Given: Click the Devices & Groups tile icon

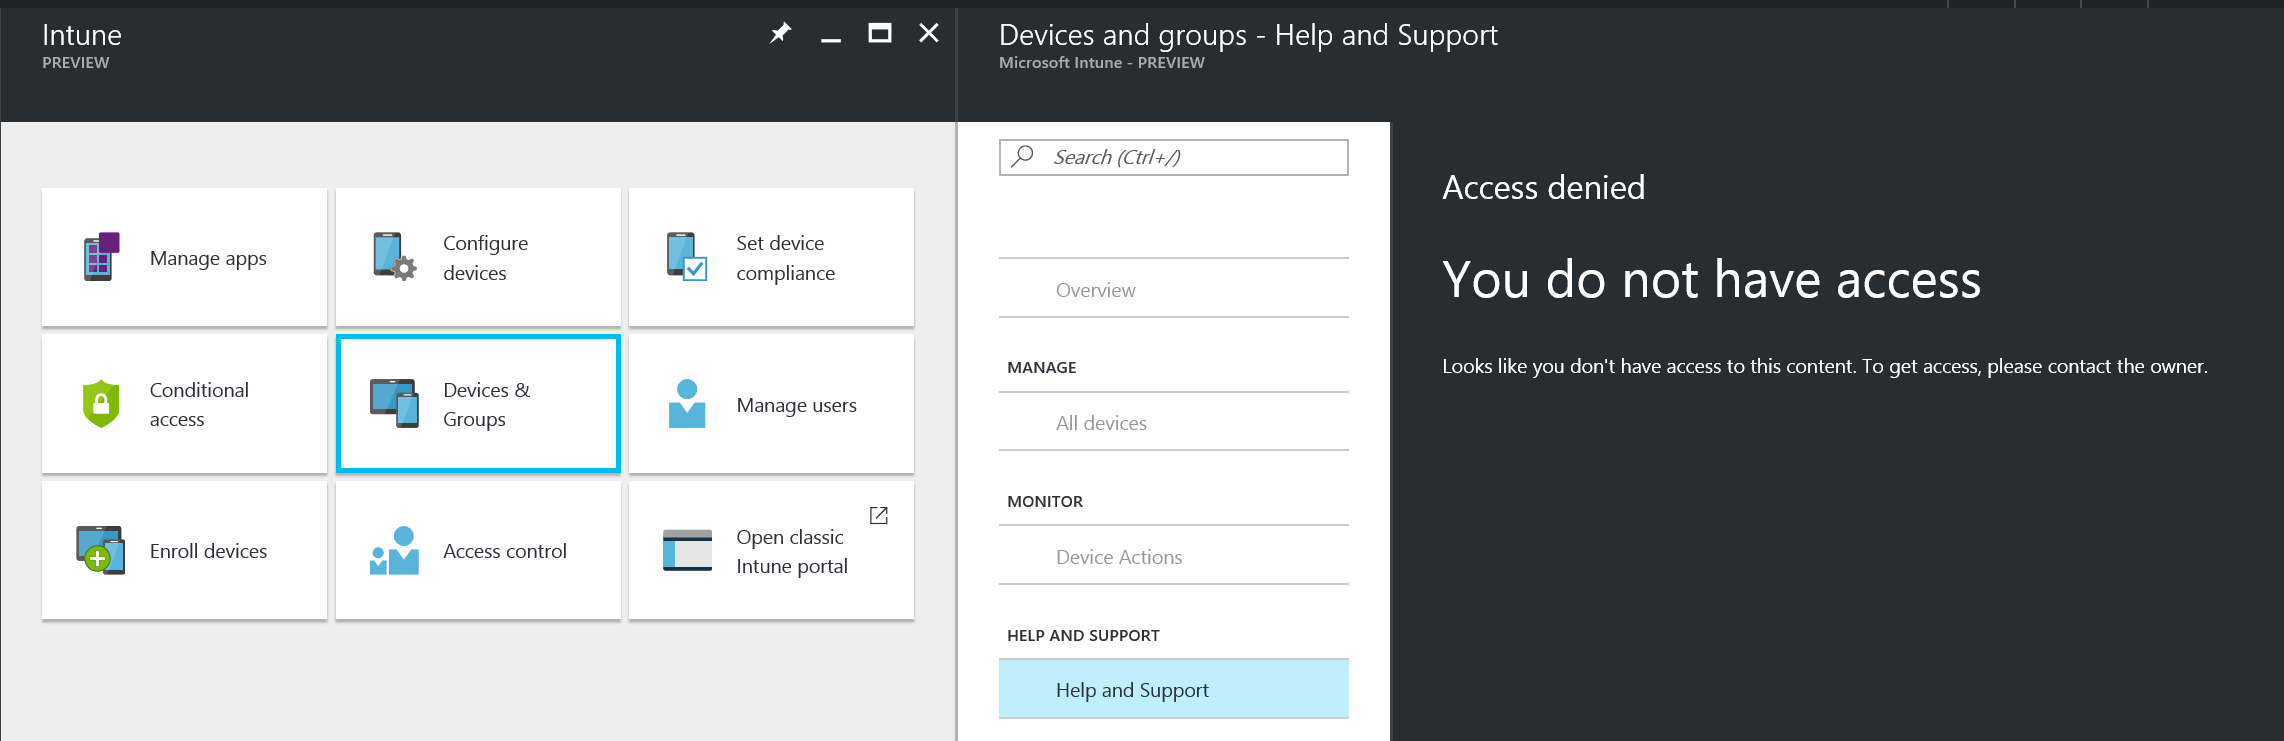Looking at the screenshot, I should (394, 404).
